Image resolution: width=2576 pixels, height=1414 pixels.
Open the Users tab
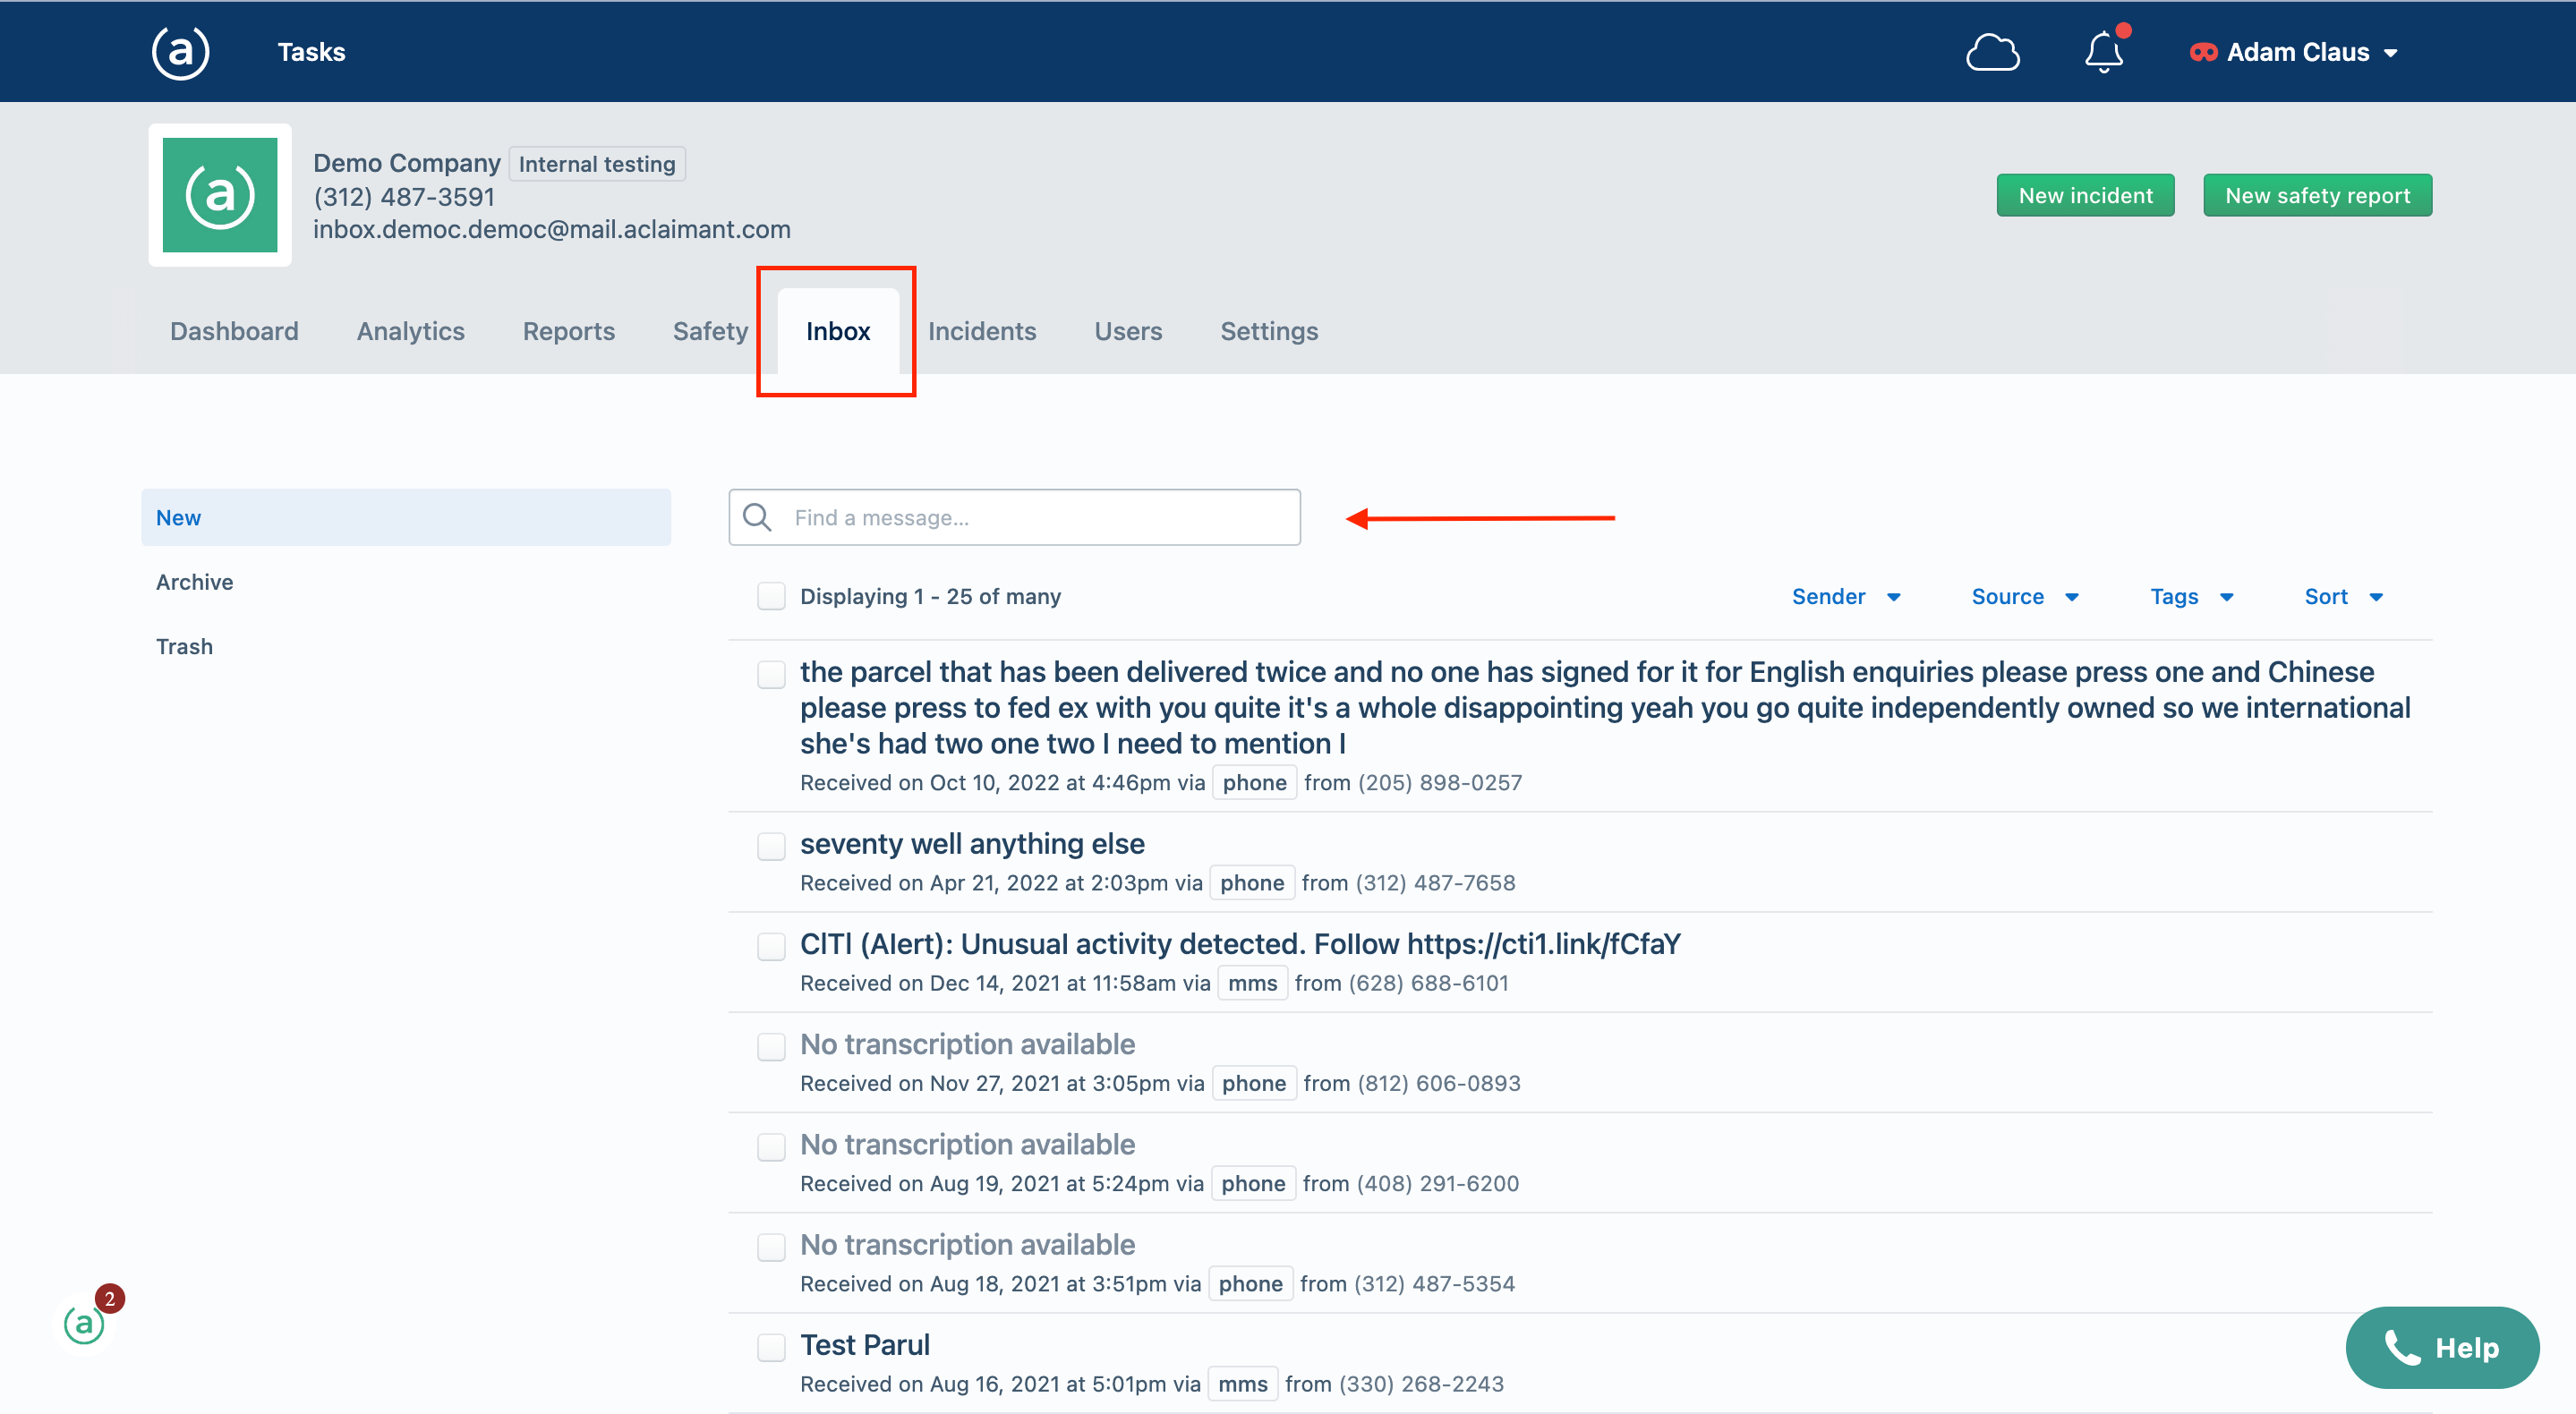click(1128, 331)
